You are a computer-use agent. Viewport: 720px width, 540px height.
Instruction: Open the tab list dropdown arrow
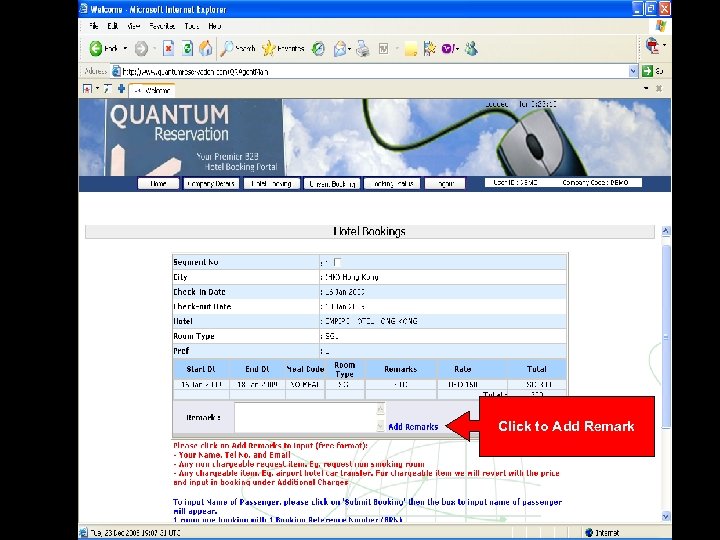tap(646, 88)
